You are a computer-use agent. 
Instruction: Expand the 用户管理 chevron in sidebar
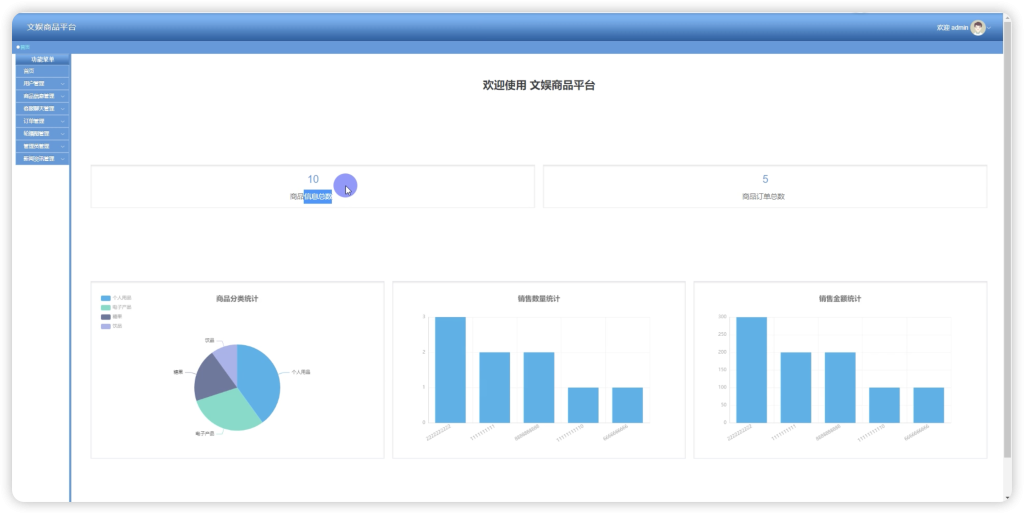(x=63, y=84)
